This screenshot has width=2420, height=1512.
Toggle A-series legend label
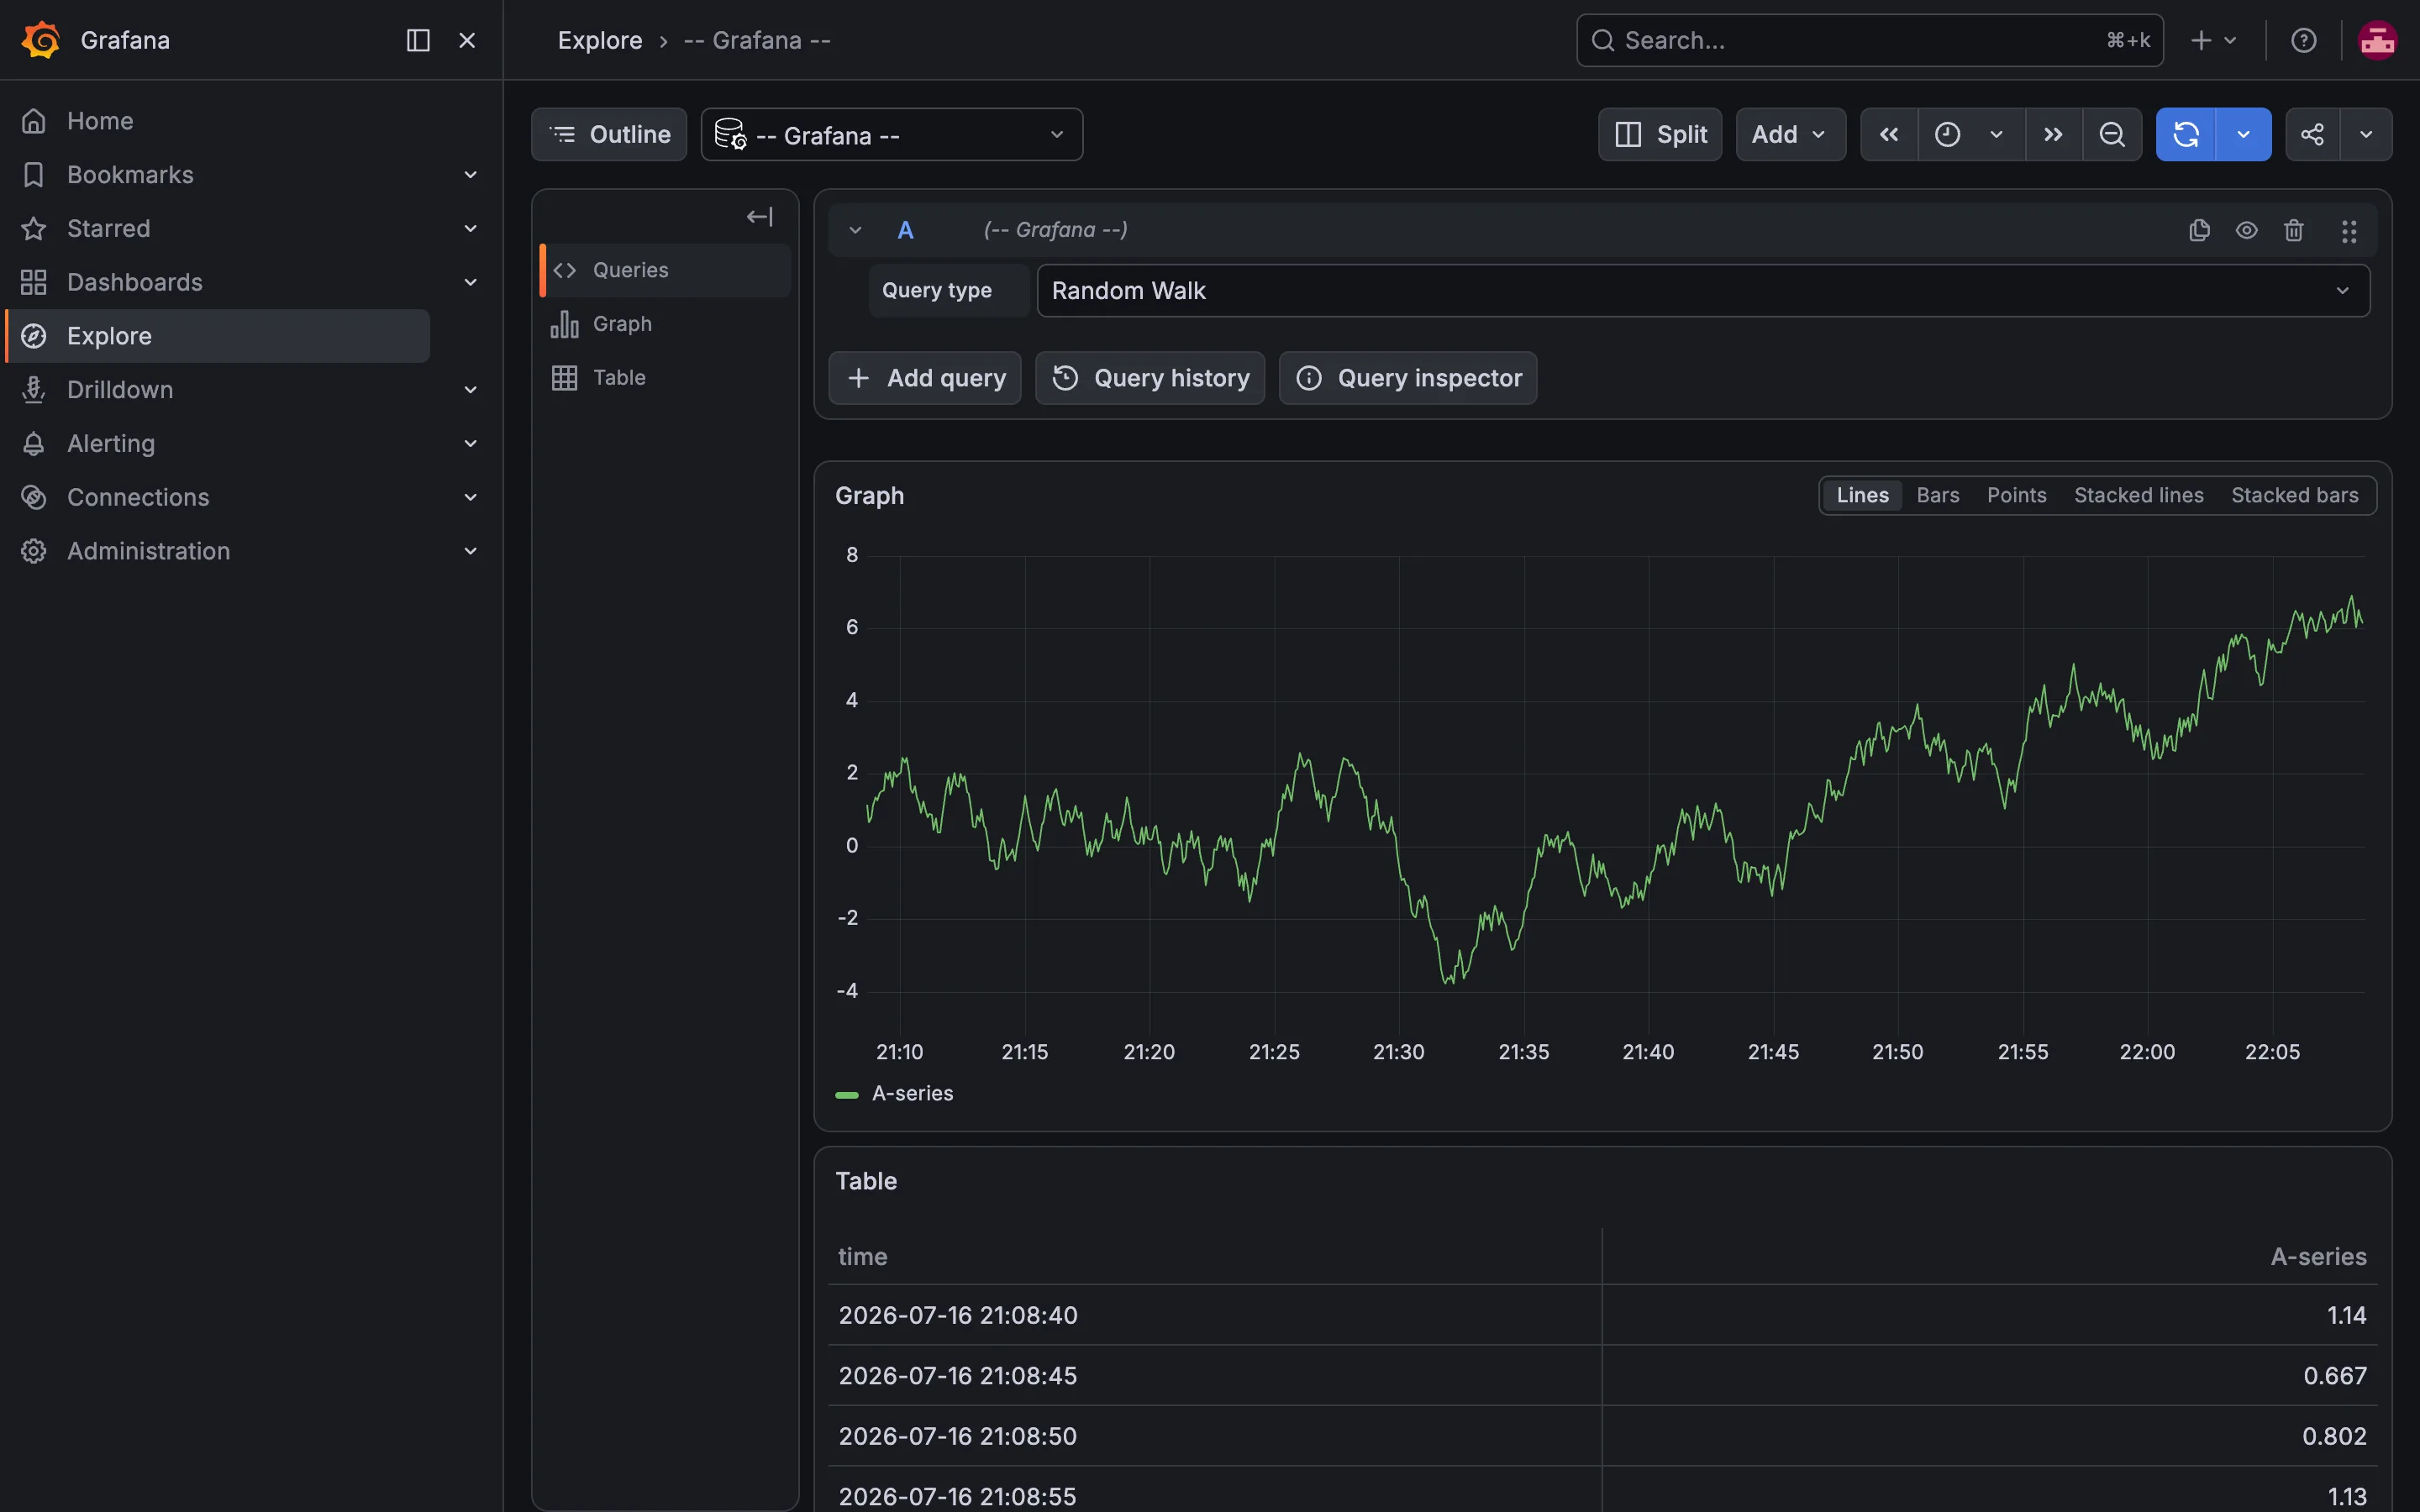(913, 1094)
